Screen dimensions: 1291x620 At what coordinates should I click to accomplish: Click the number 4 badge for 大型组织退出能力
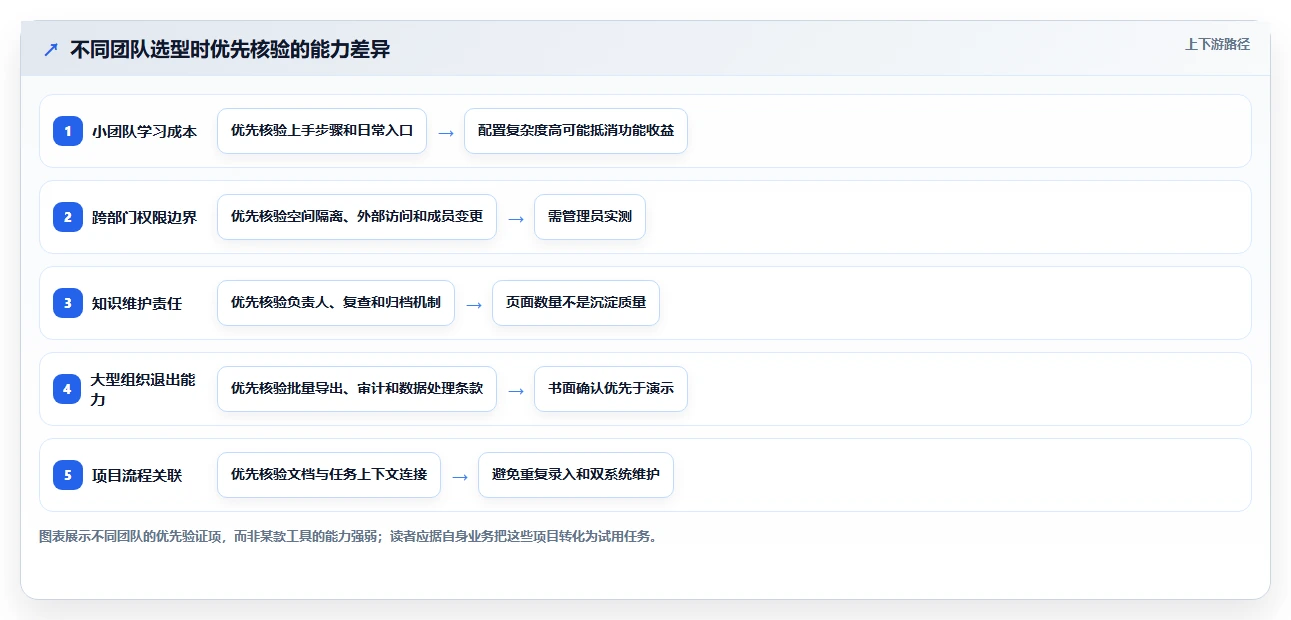point(68,389)
